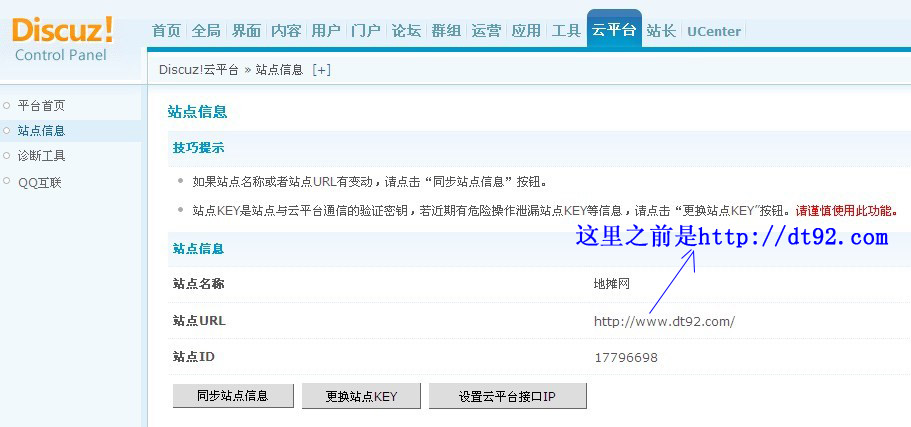Open 诊断工具 in the sidebar
911x427 pixels.
click(41, 156)
